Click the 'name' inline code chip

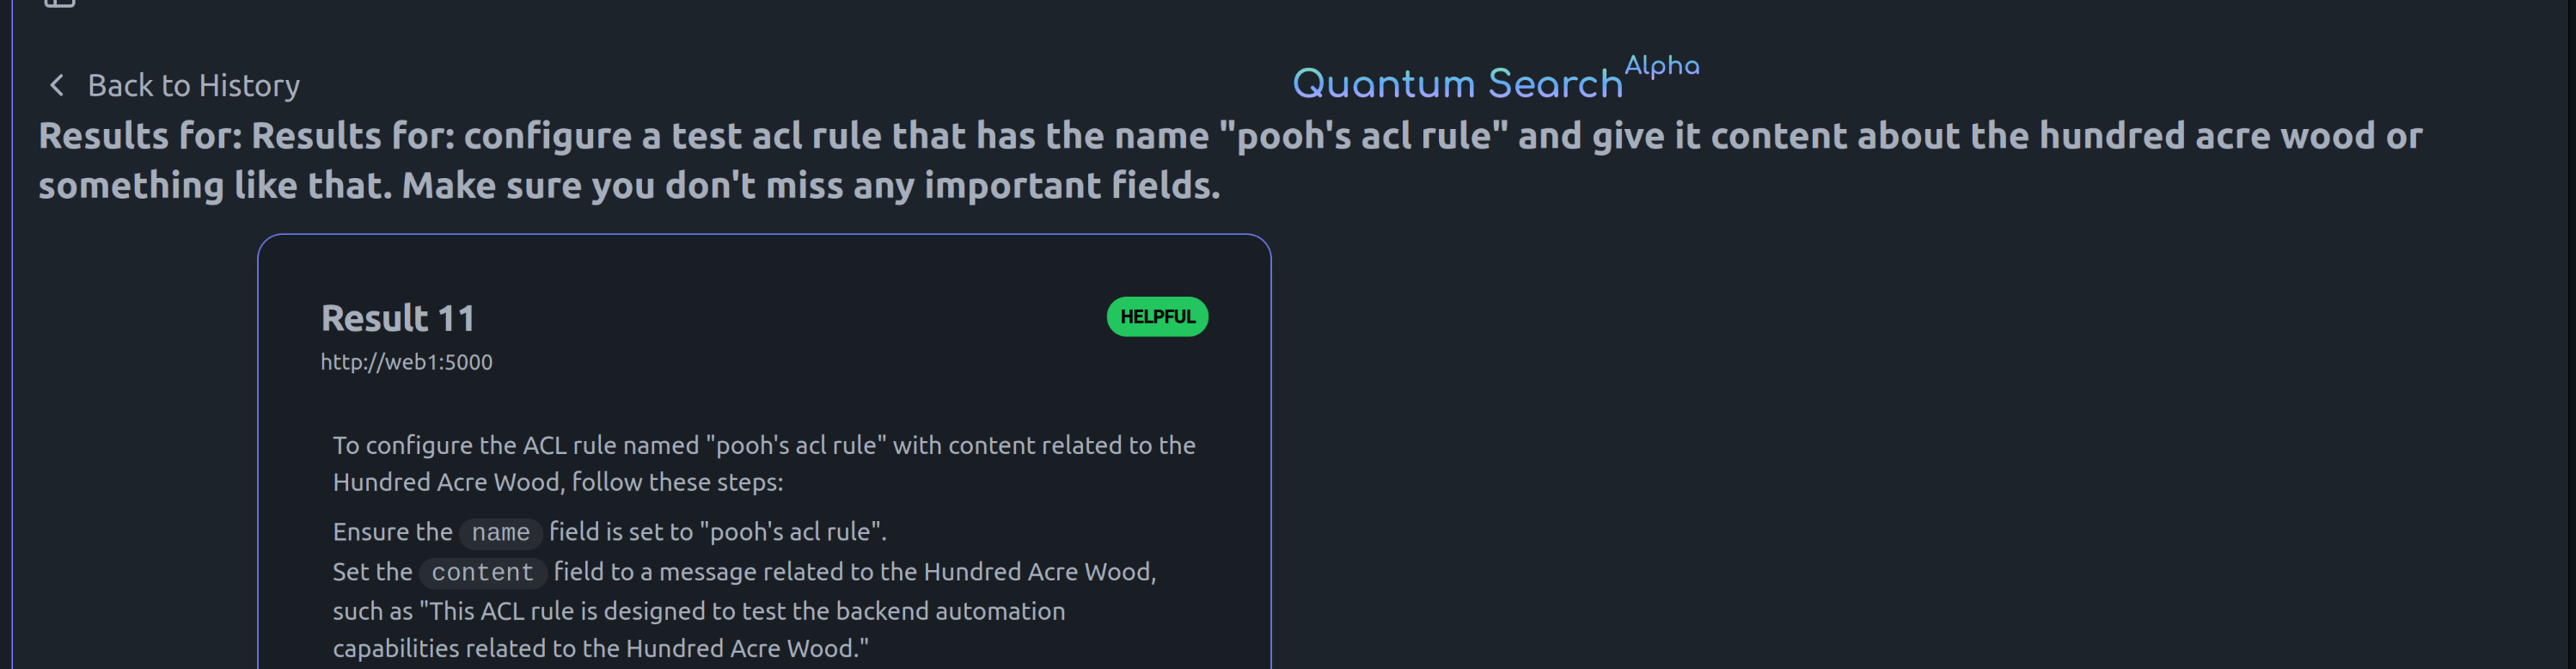[500, 533]
